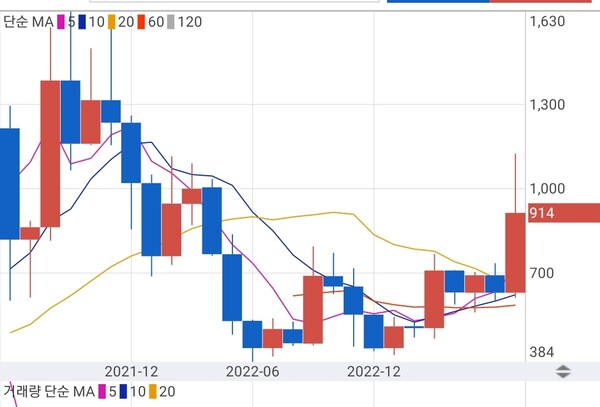Click the volume MA 20 yellow marker
This screenshot has height=407, width=600.
(150, 391)
